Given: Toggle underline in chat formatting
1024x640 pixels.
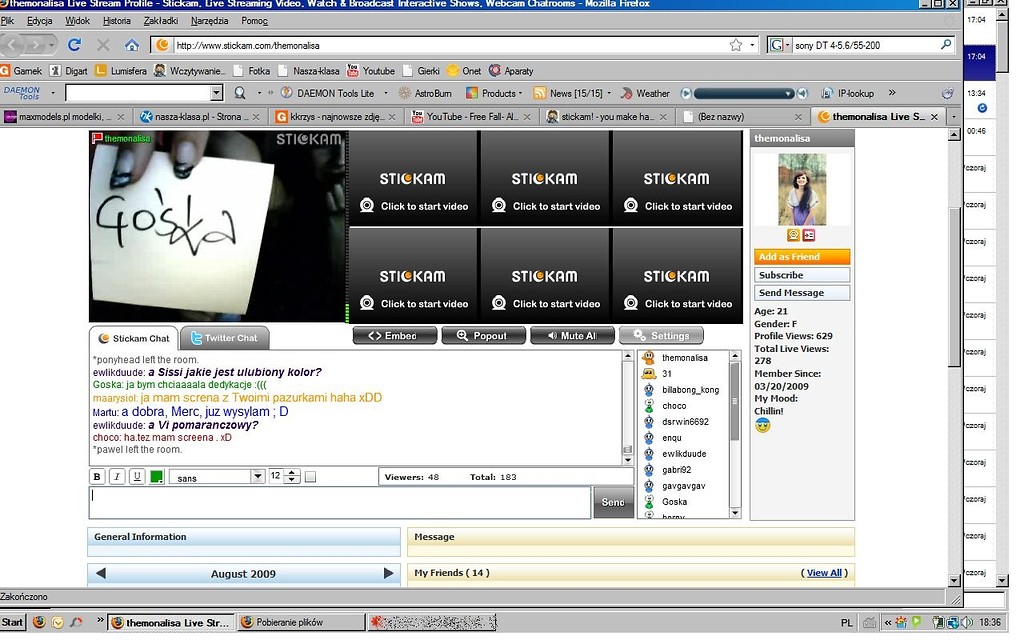Looking at the screenshot, I should point(136,477).
